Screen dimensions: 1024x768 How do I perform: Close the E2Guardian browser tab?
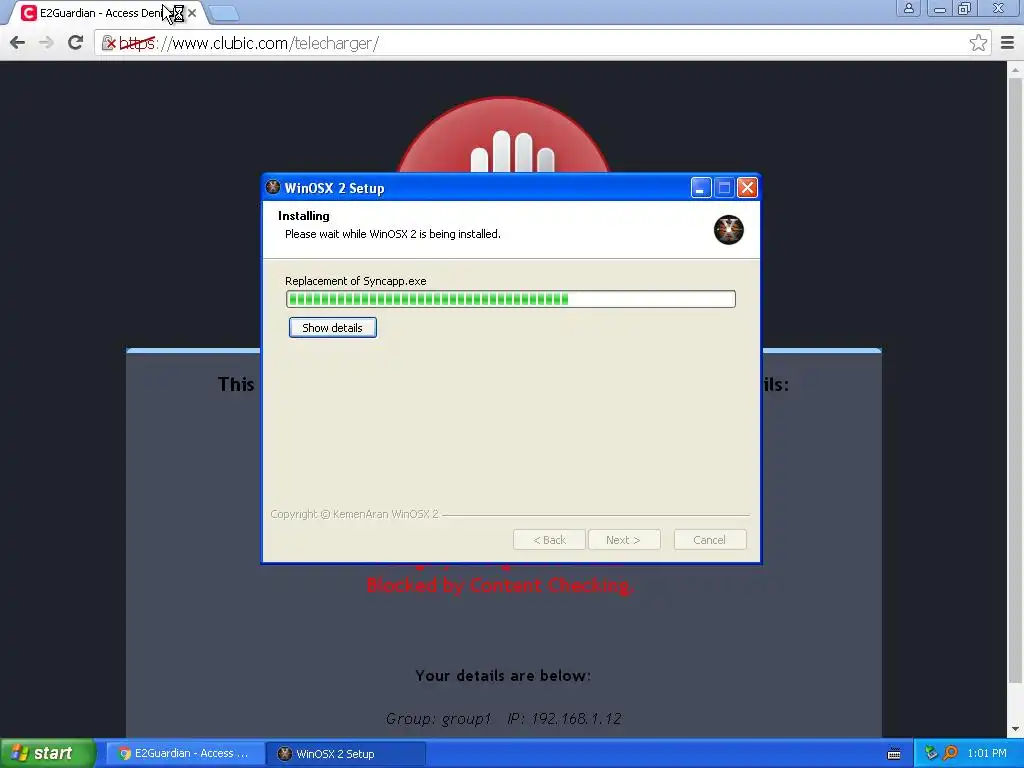coord(192,13)
